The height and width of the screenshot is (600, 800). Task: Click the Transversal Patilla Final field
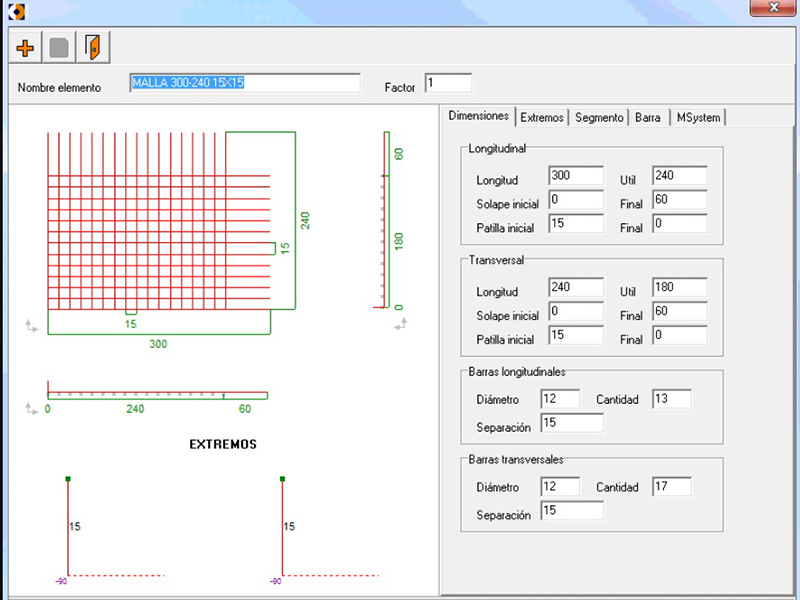tap(680, 335)
